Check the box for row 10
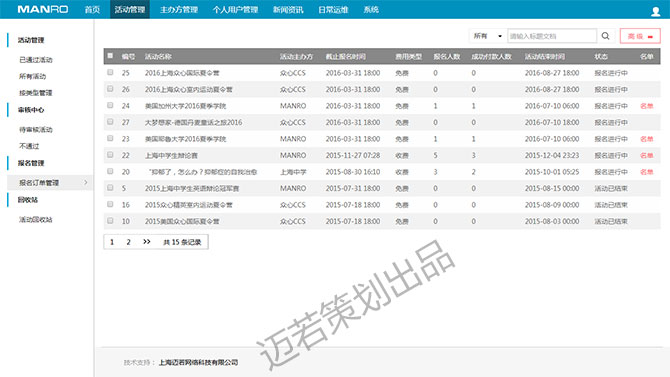670x377 pixels. point(110,221)
